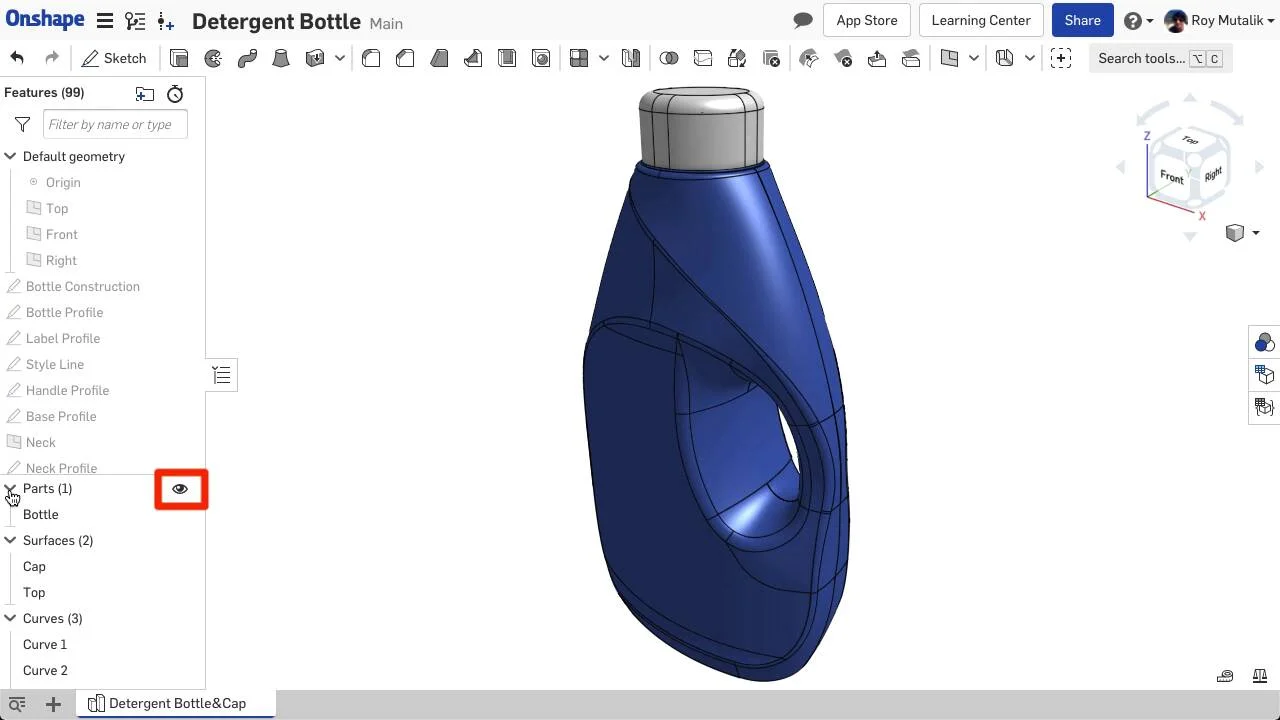This screenshot has width=1280, height=720.
Task: Select the Sweep tool icon
Action: coord(247,58)
